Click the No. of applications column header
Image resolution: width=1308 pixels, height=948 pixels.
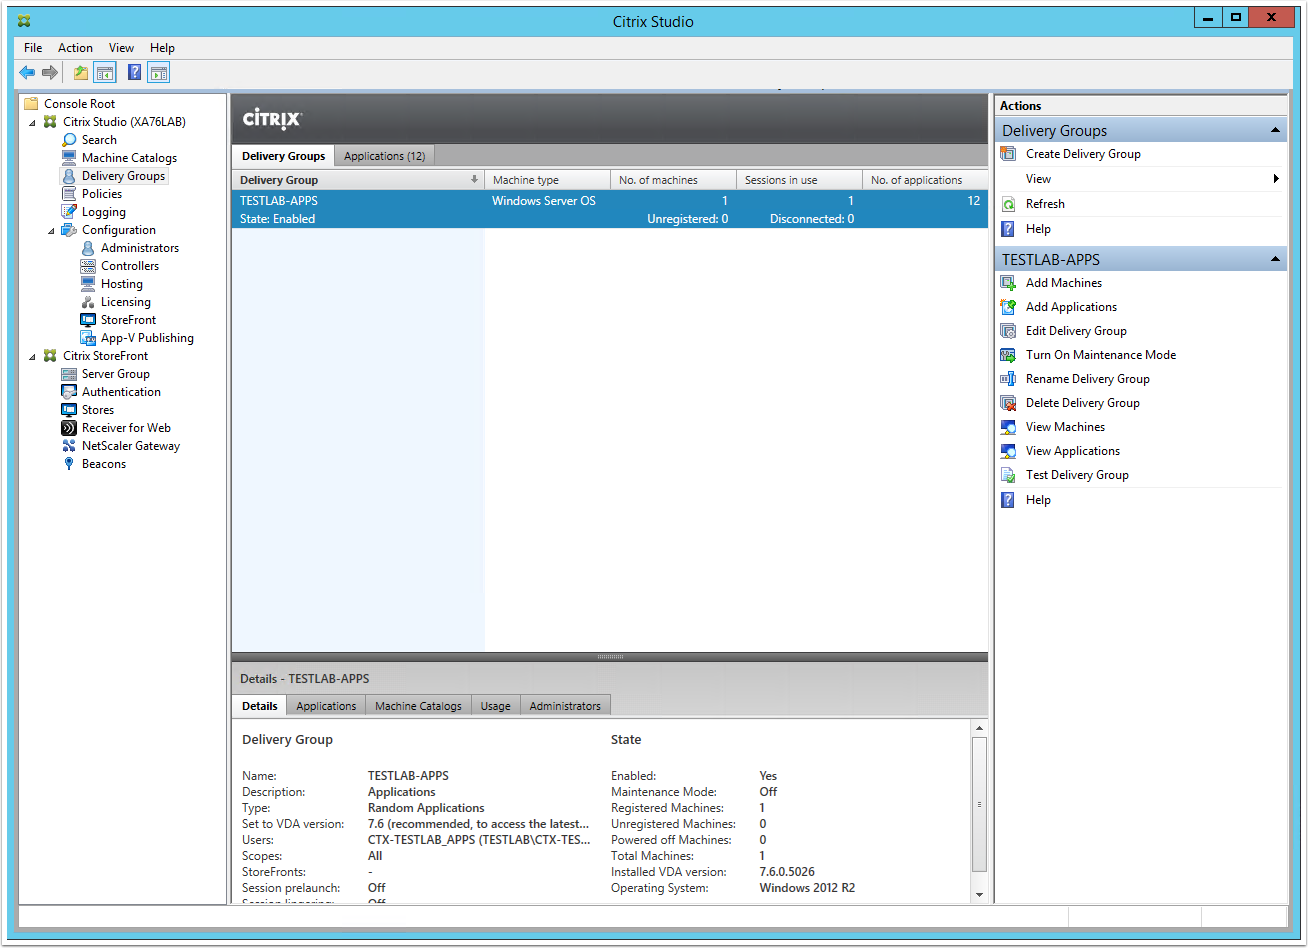coord(924,180)
